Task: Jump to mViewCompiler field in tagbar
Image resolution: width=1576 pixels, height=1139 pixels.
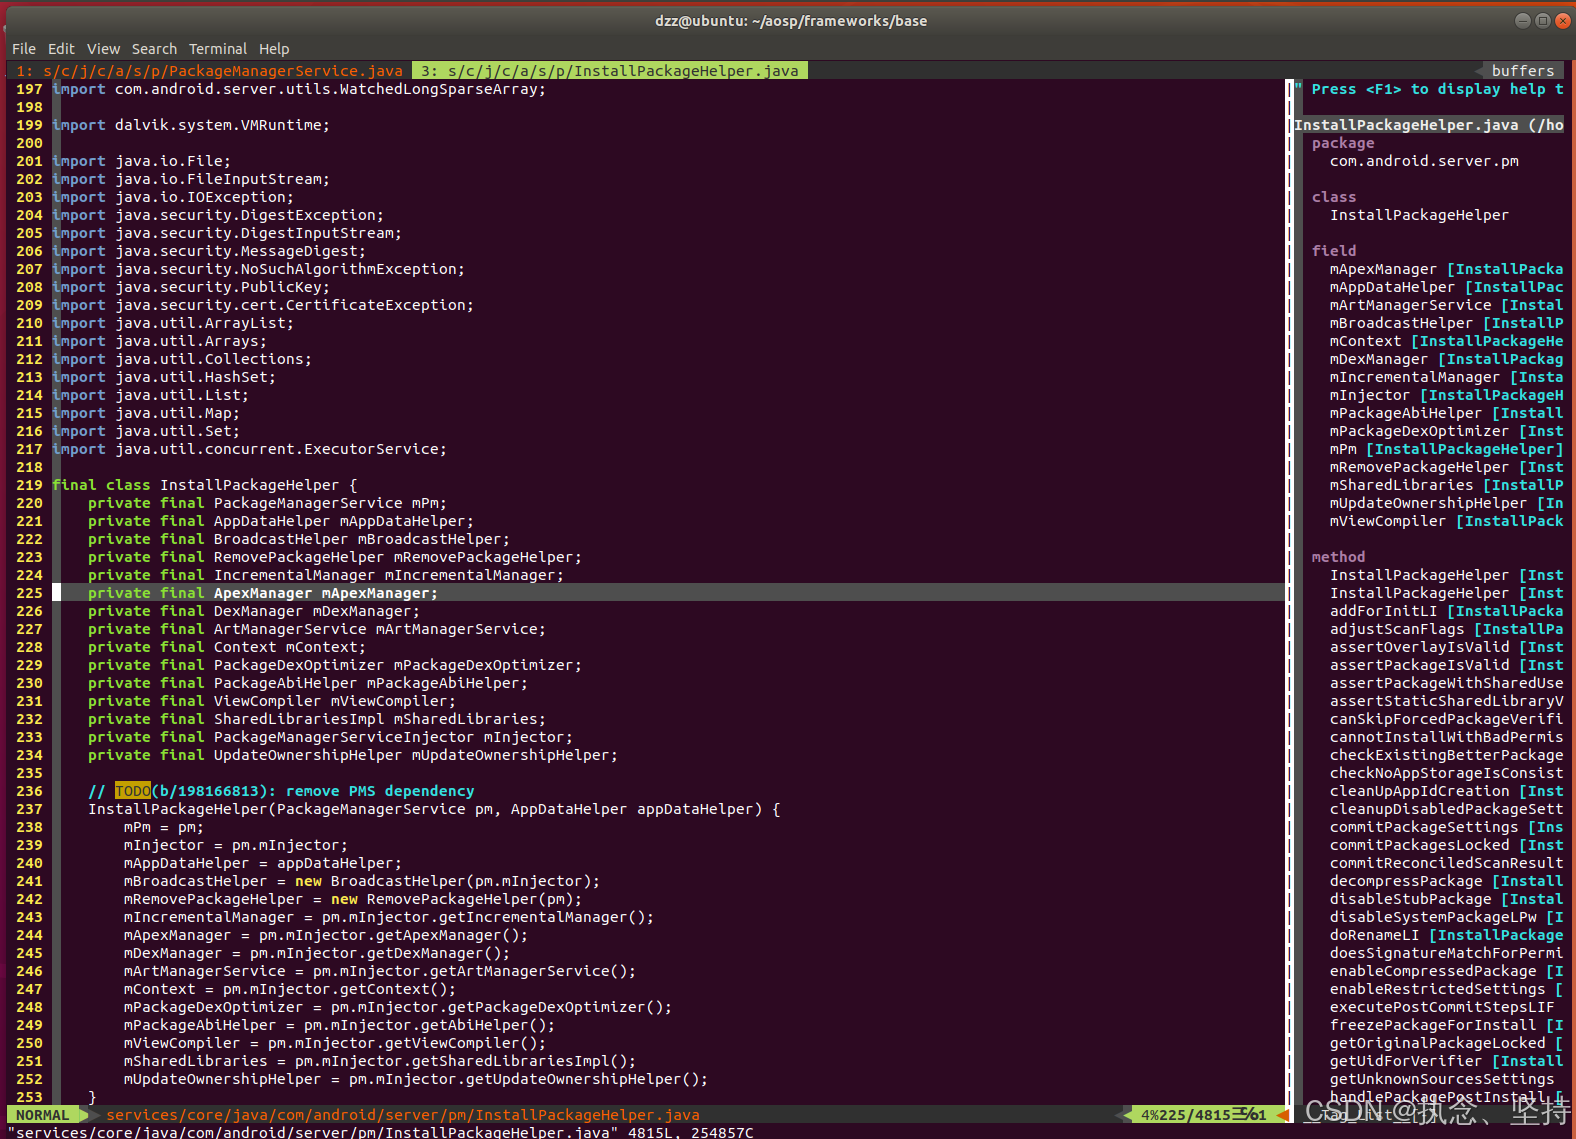Action: click(x=1446, y=521)
